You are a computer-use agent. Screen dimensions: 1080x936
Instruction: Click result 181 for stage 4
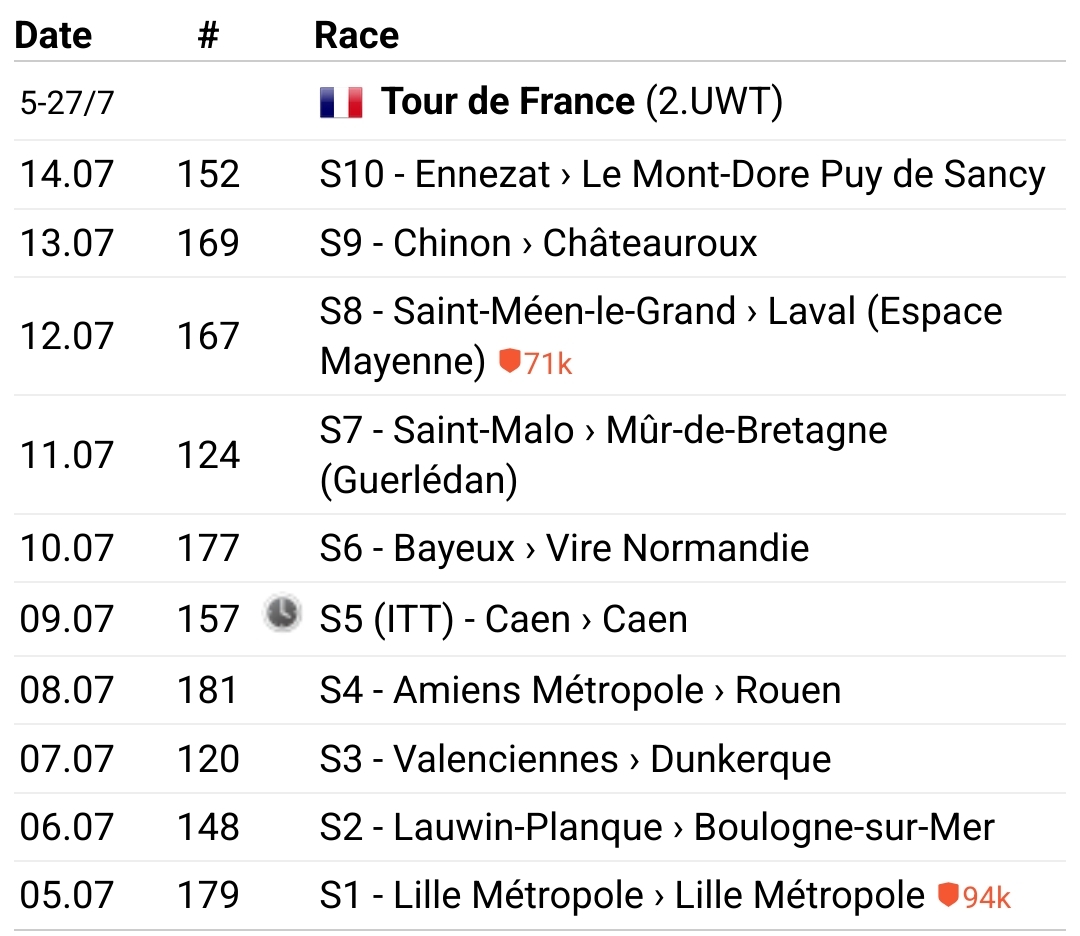208,690
